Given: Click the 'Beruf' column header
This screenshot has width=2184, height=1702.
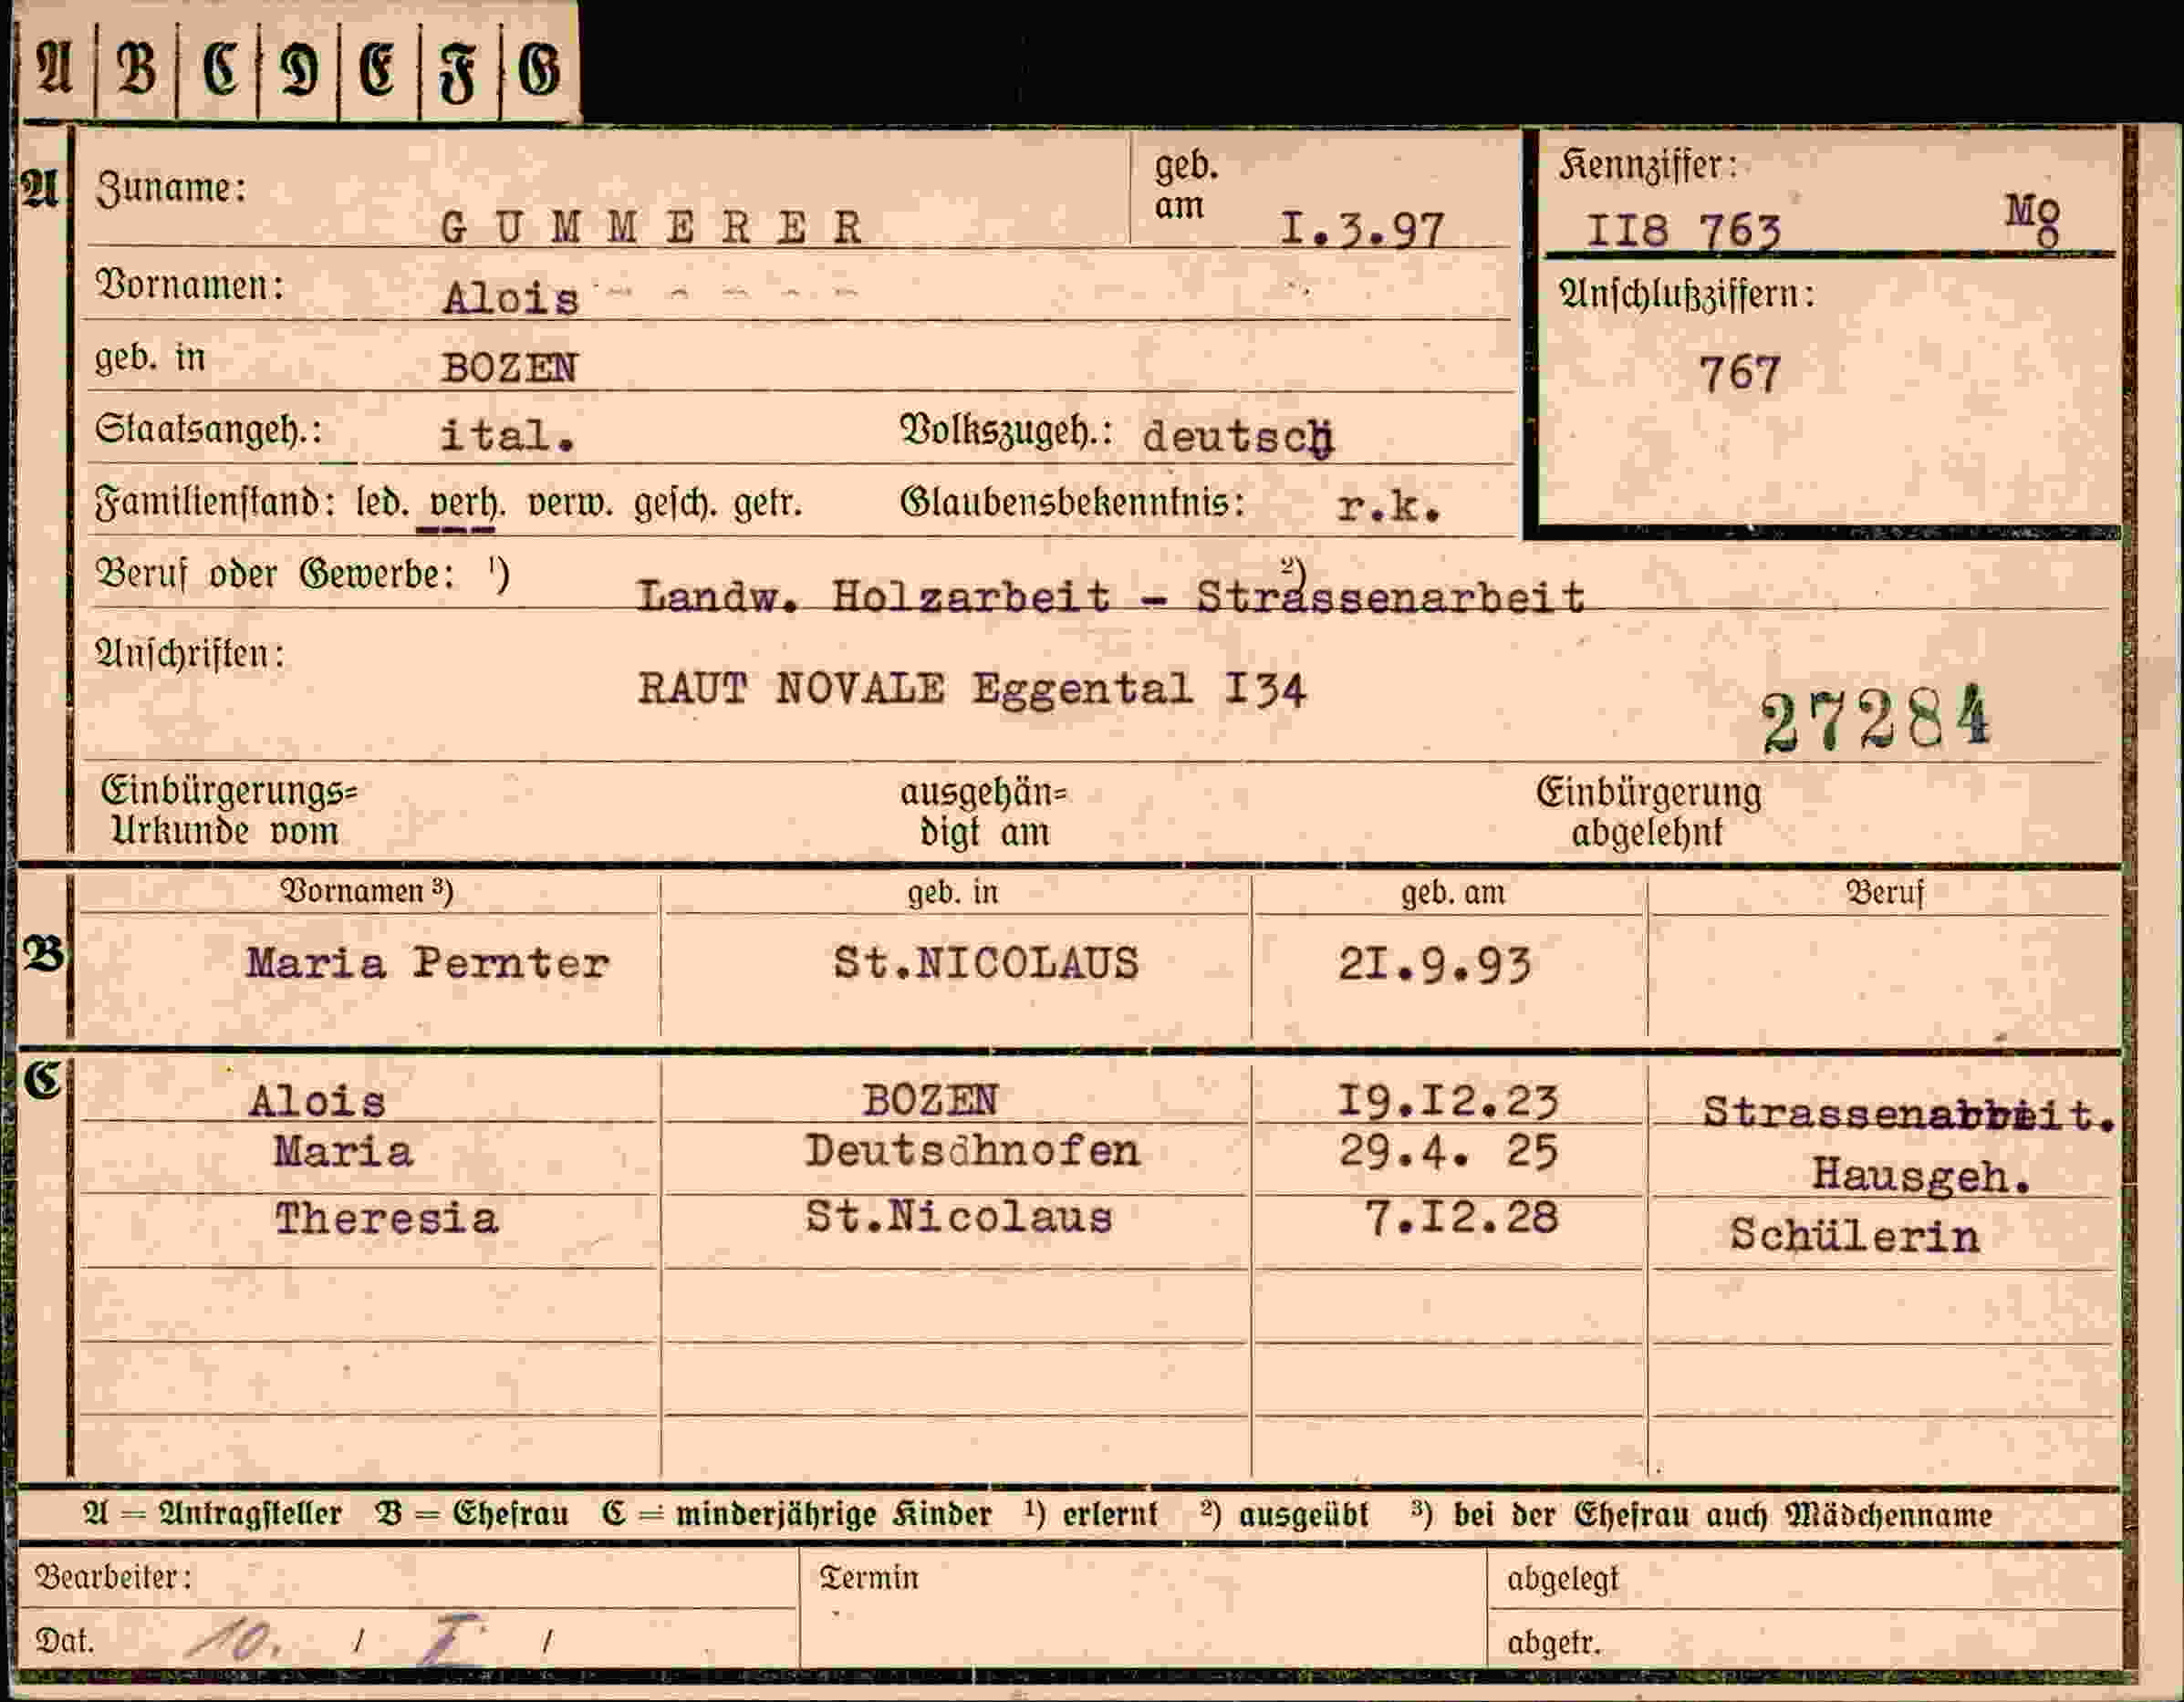Looking at the screenshot, I should (x=1884, y=892).
